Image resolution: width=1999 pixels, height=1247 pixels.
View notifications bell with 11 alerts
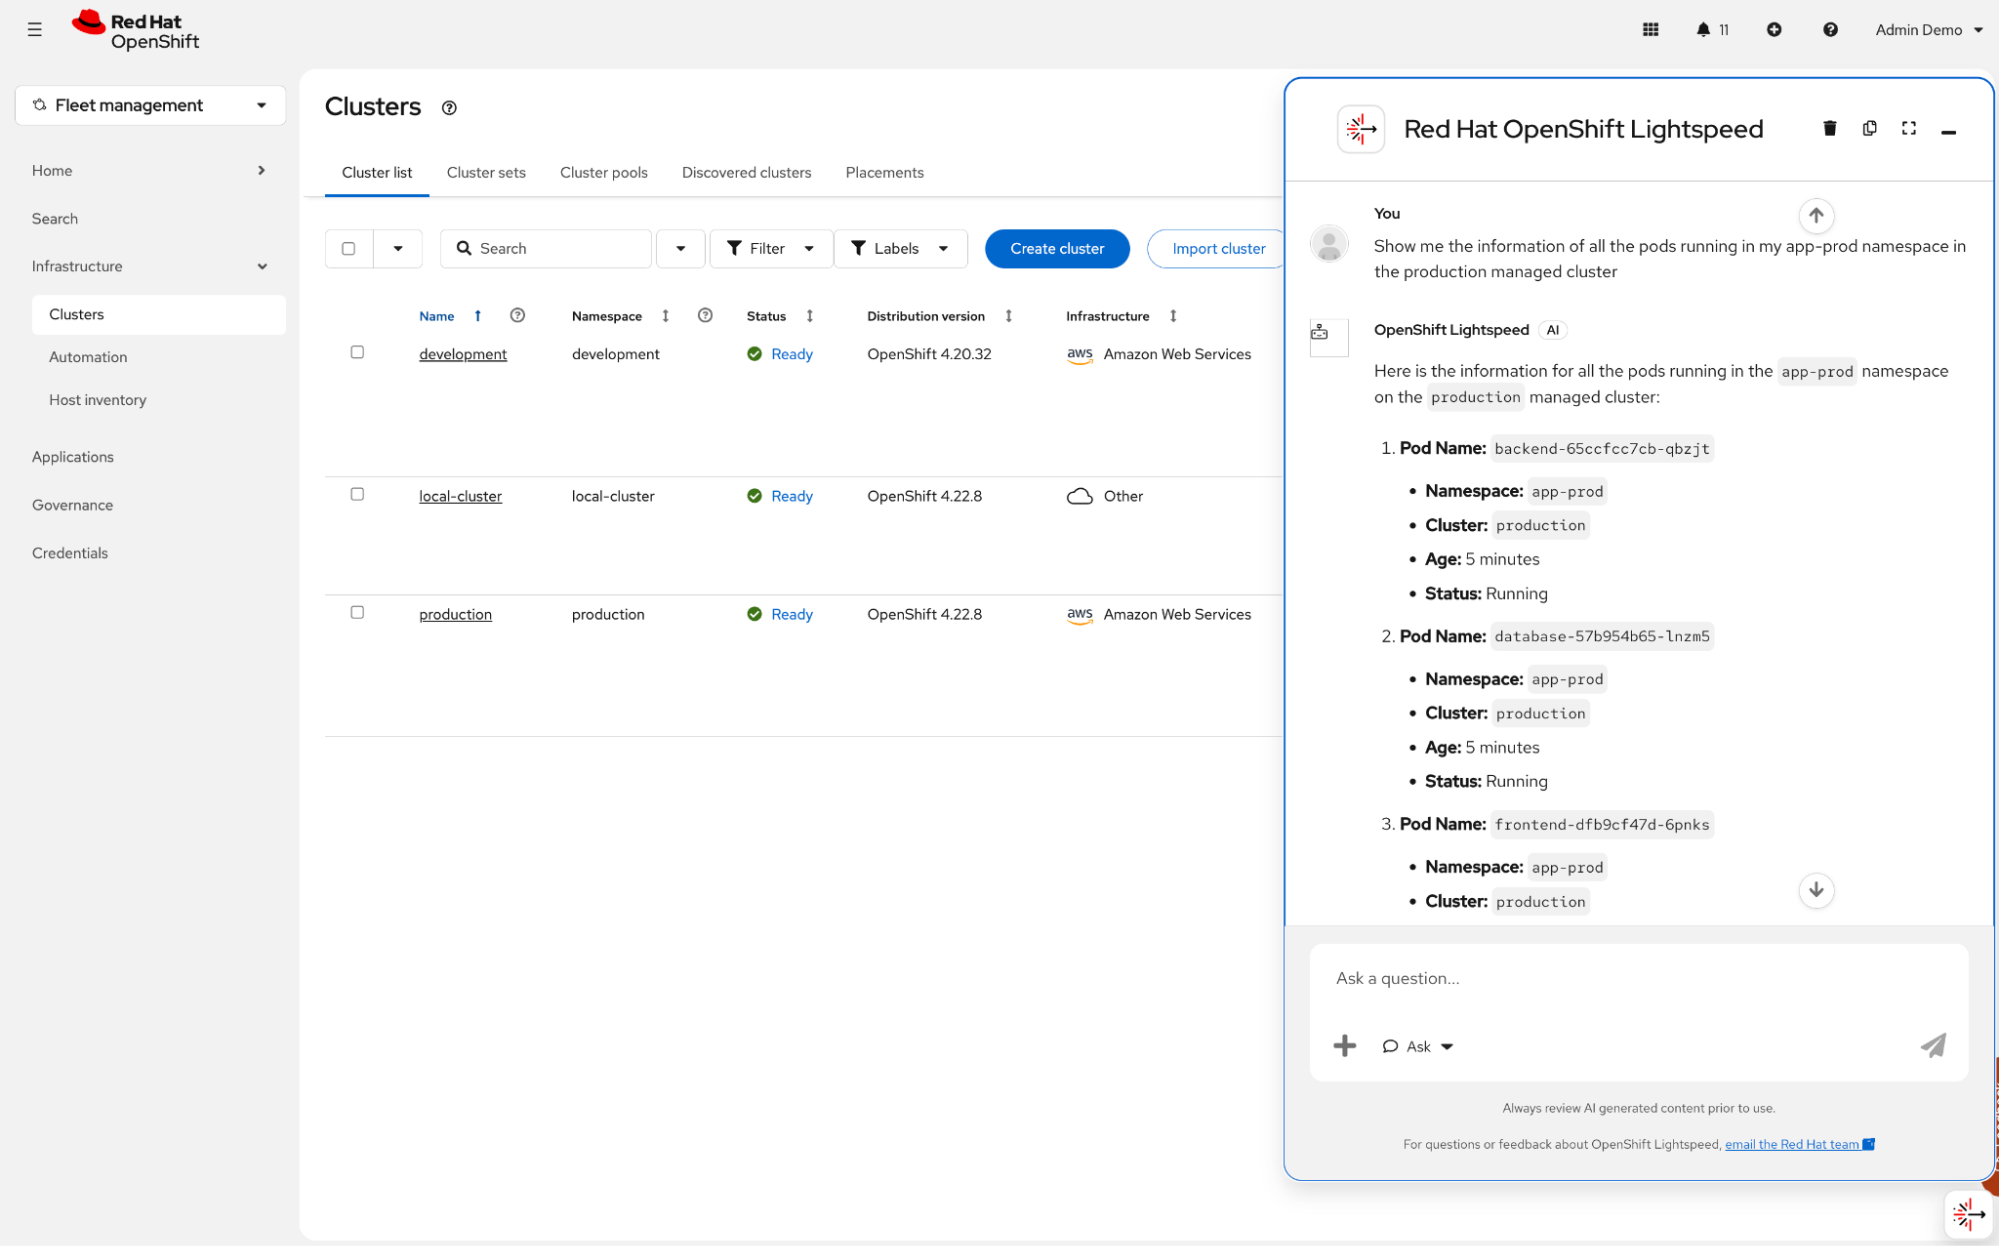pos(1712,30)
